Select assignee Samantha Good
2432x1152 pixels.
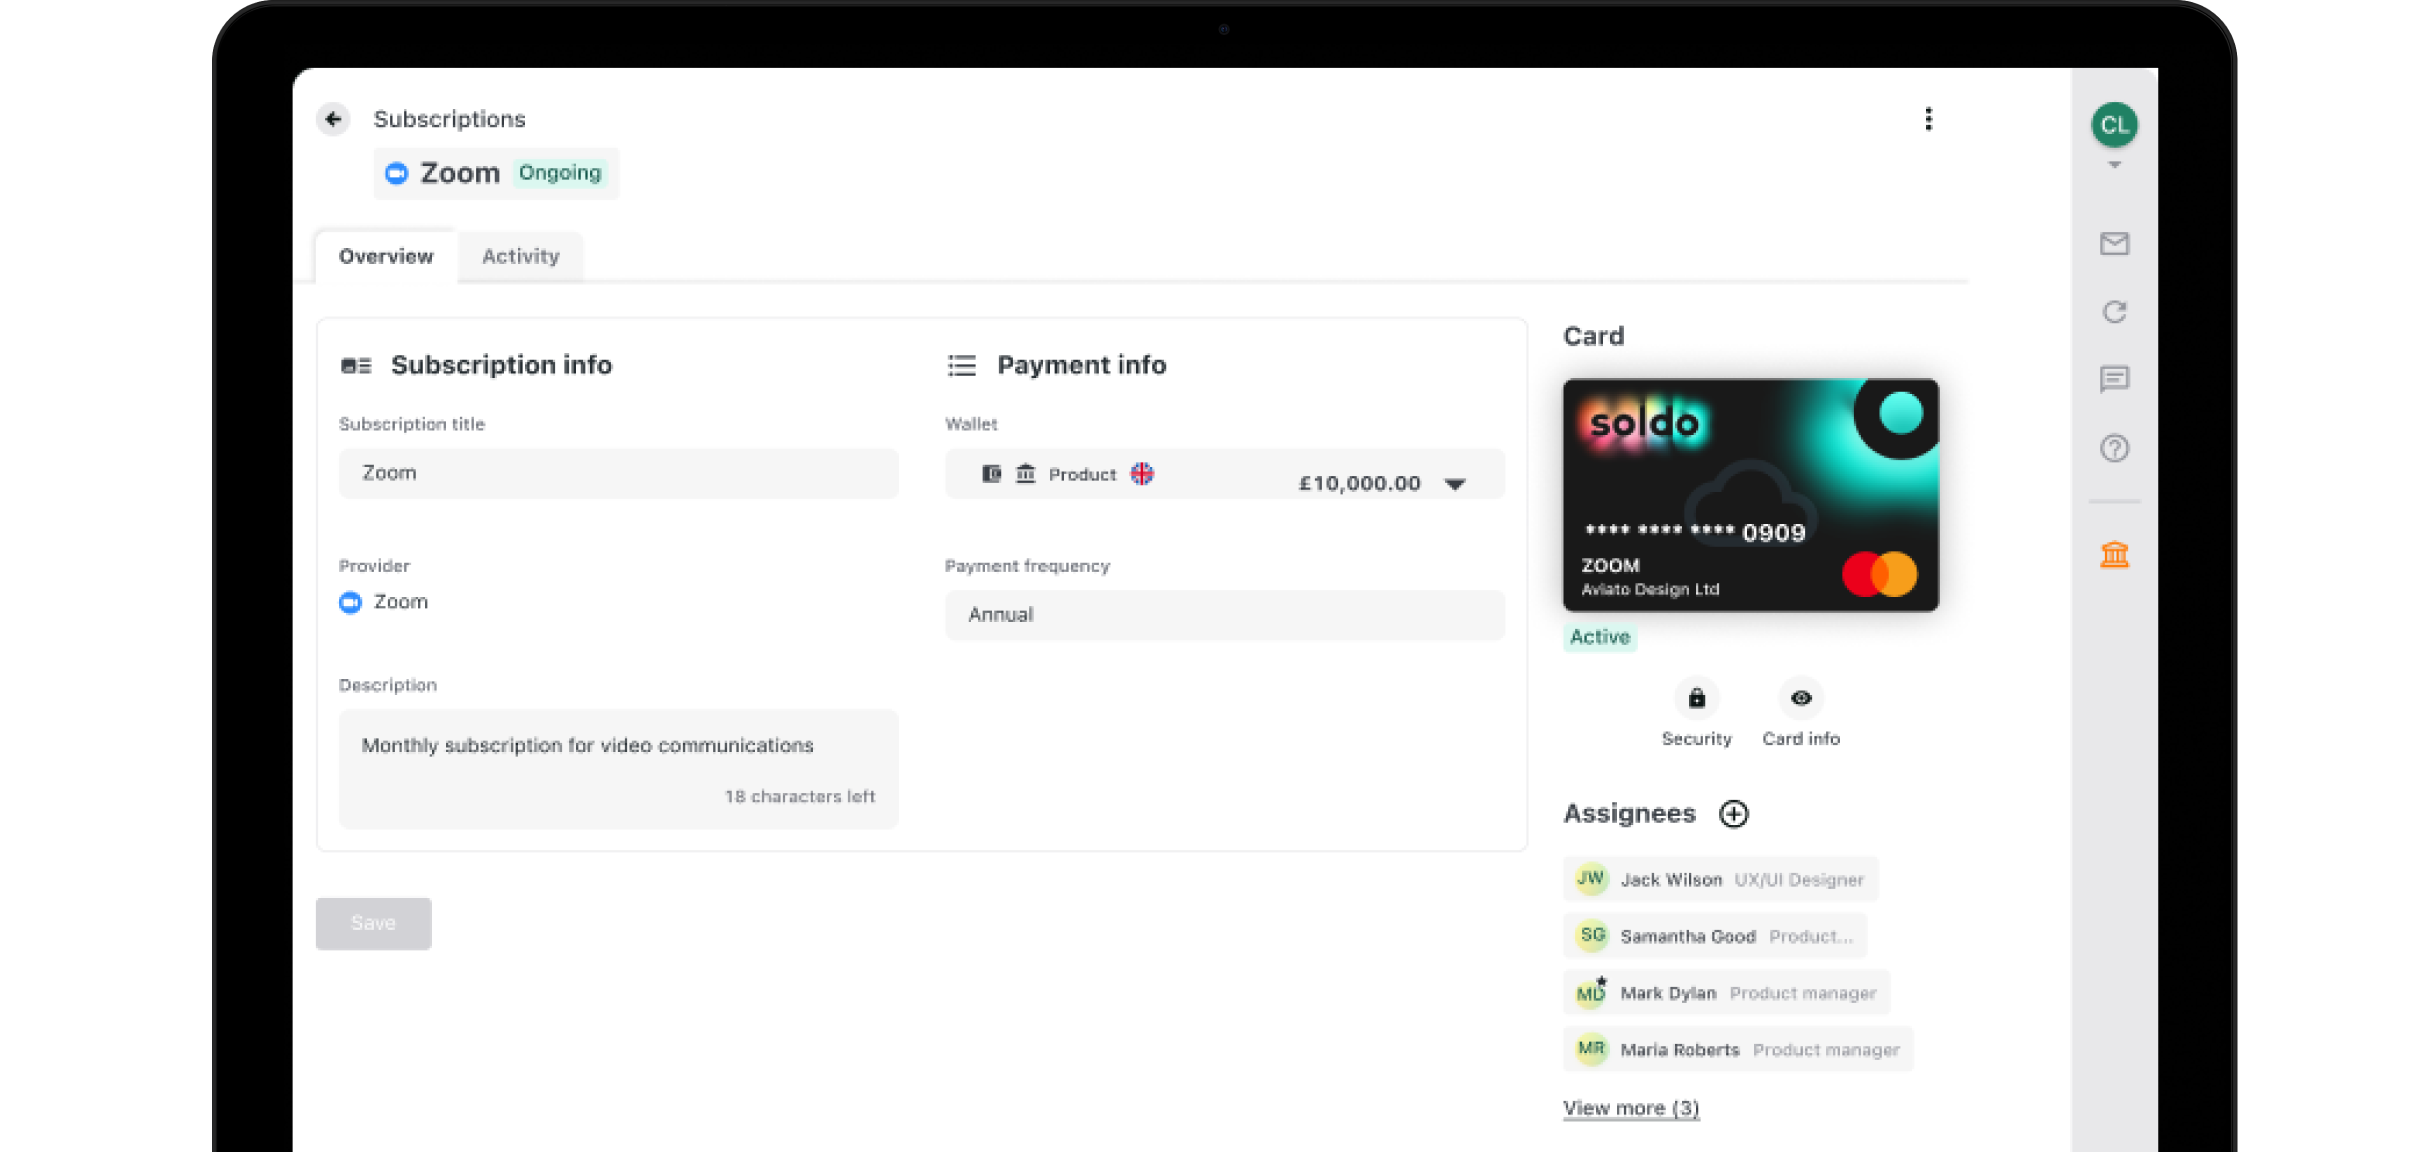point(1714,936)
